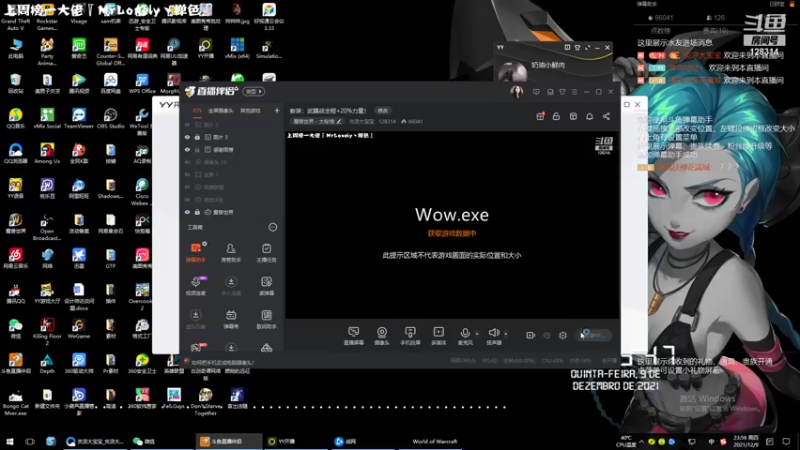
Task: Open the 弹幕助手 danmaku assistant tool
Action: [x=196, y=252]
